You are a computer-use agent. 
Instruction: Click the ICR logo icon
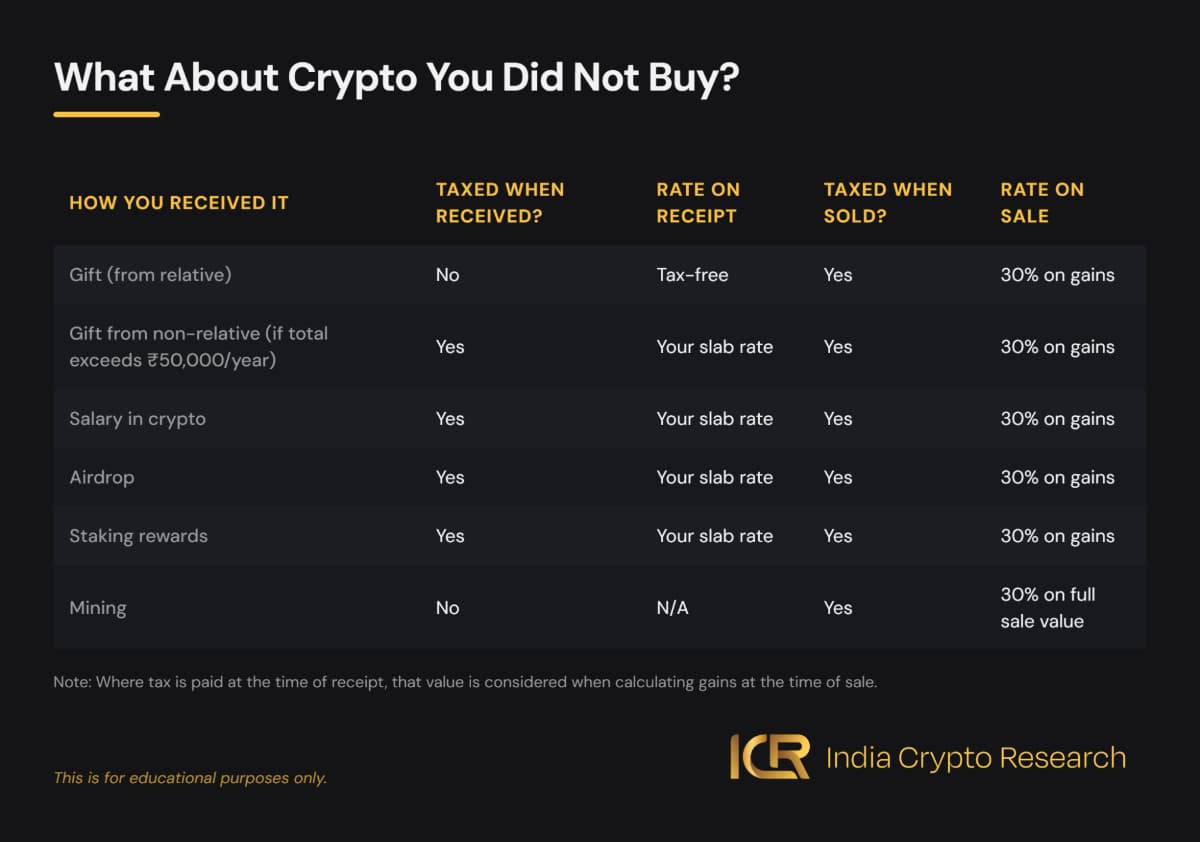pyautogui.click(x=769, y=757)
